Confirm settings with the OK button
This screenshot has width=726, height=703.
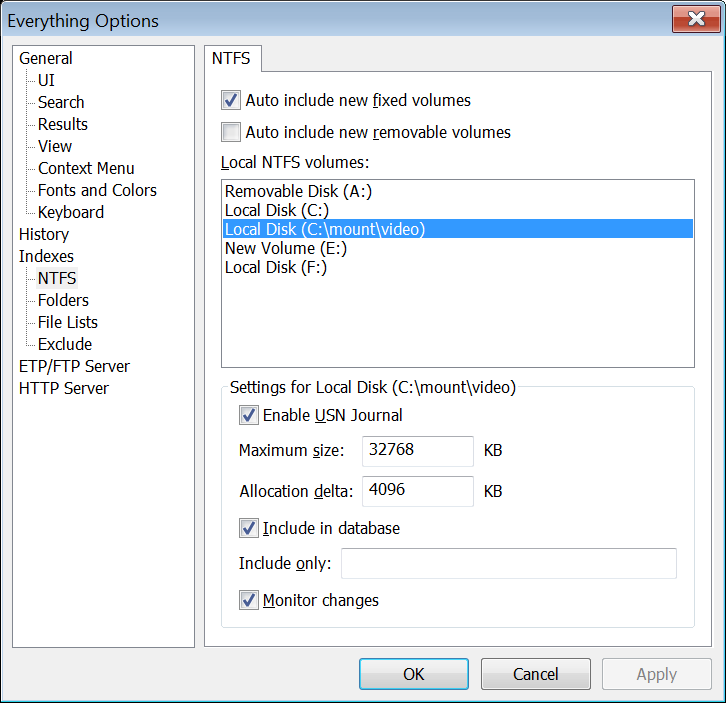click(x=414, y=674)
